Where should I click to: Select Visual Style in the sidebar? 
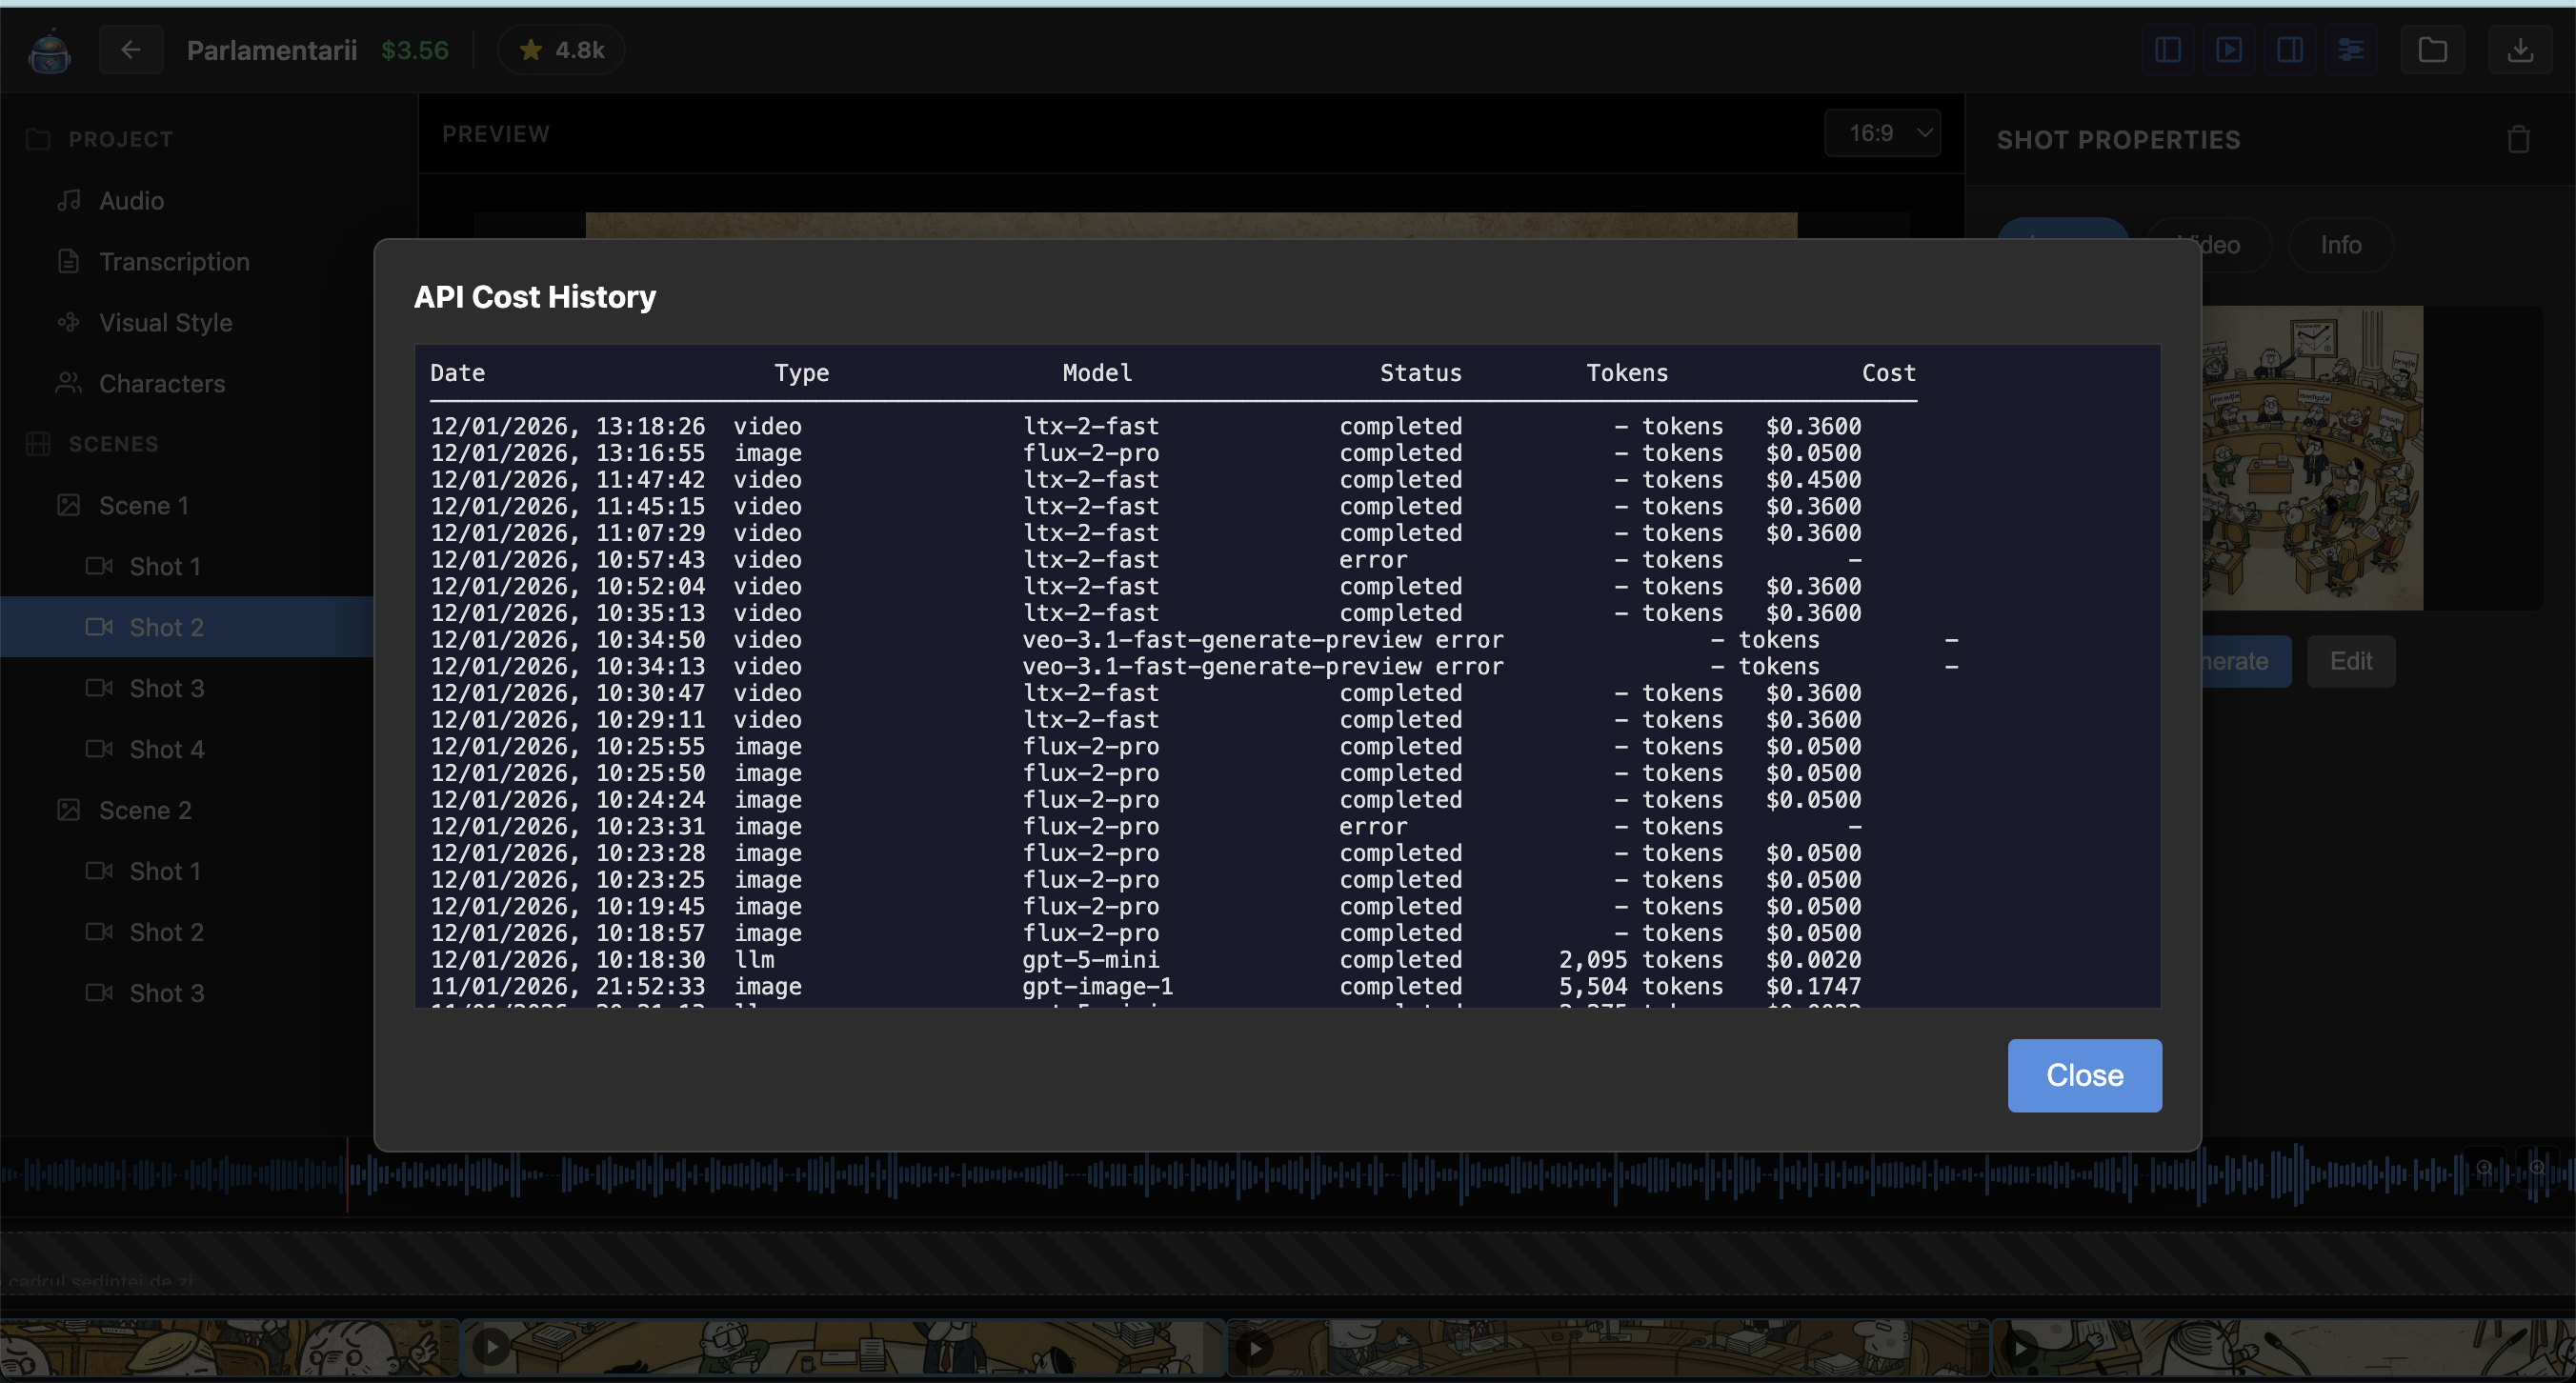[165, 323]
